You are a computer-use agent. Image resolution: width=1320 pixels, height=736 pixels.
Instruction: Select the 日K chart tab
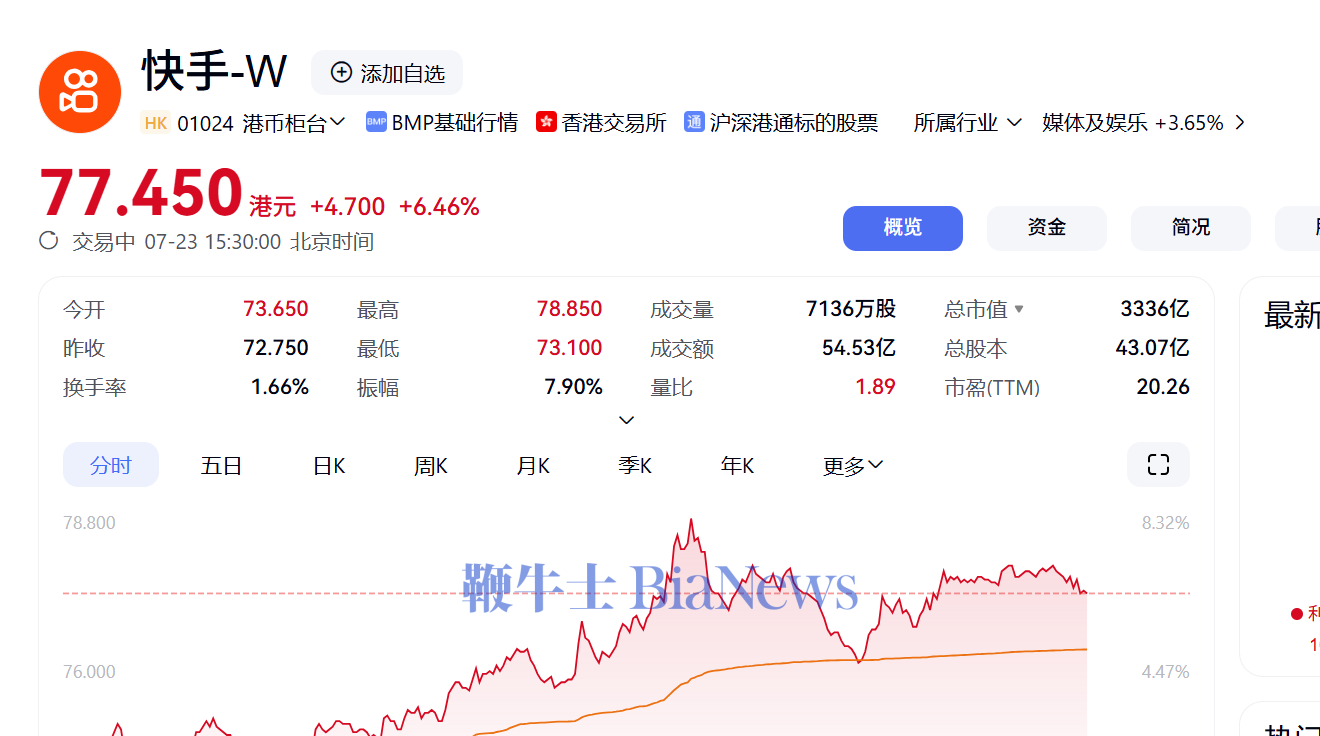coord(329,465)
